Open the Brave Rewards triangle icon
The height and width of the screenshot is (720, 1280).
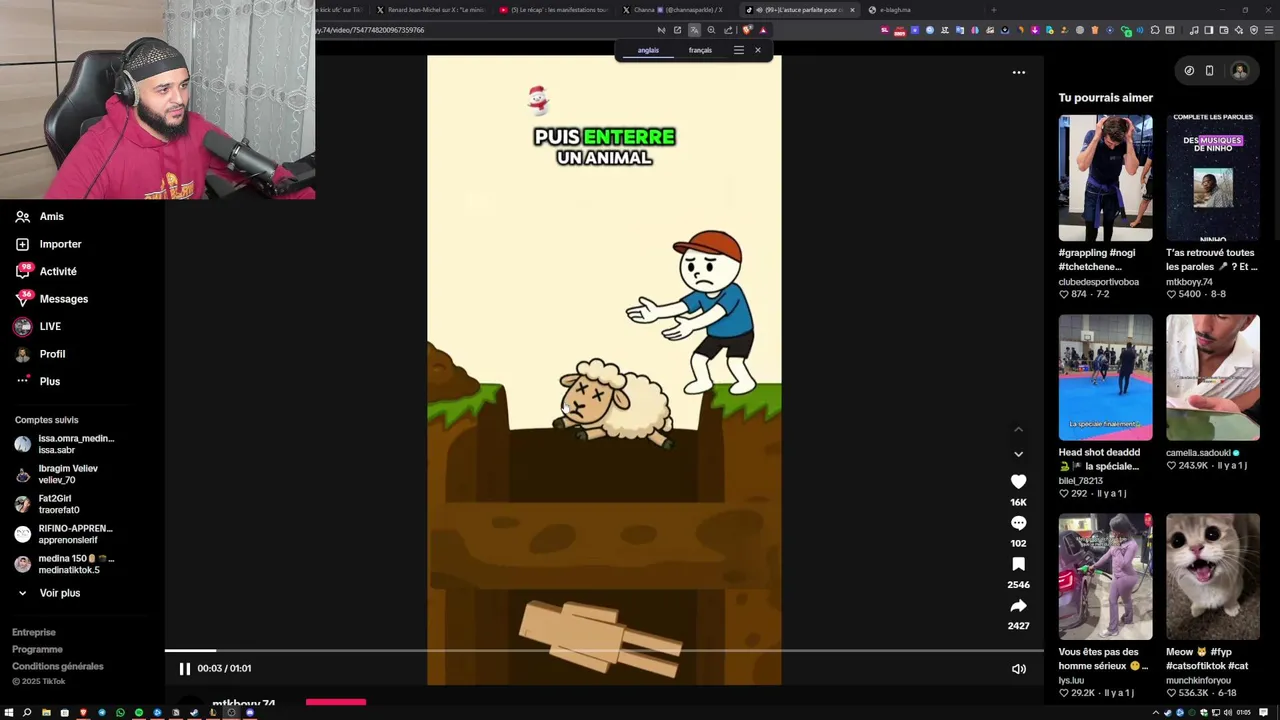click(762, 30)
